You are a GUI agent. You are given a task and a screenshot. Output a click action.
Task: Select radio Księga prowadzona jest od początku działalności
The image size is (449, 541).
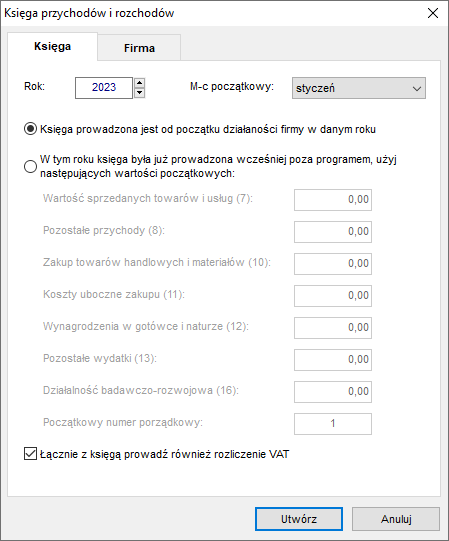coord(30,129)
